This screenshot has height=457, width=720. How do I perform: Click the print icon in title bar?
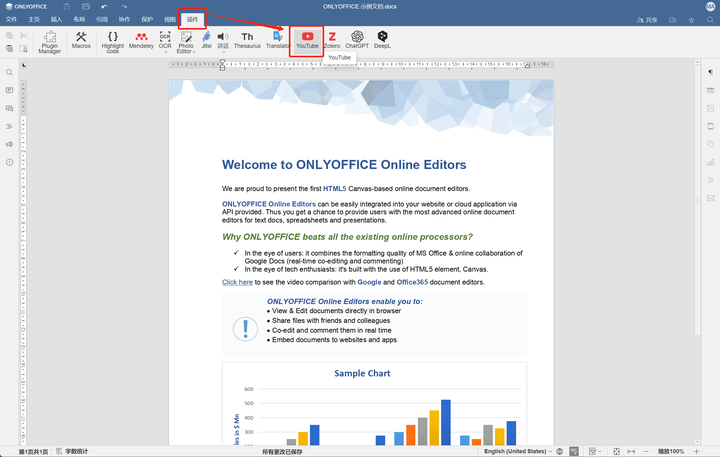tap(86, 6)
